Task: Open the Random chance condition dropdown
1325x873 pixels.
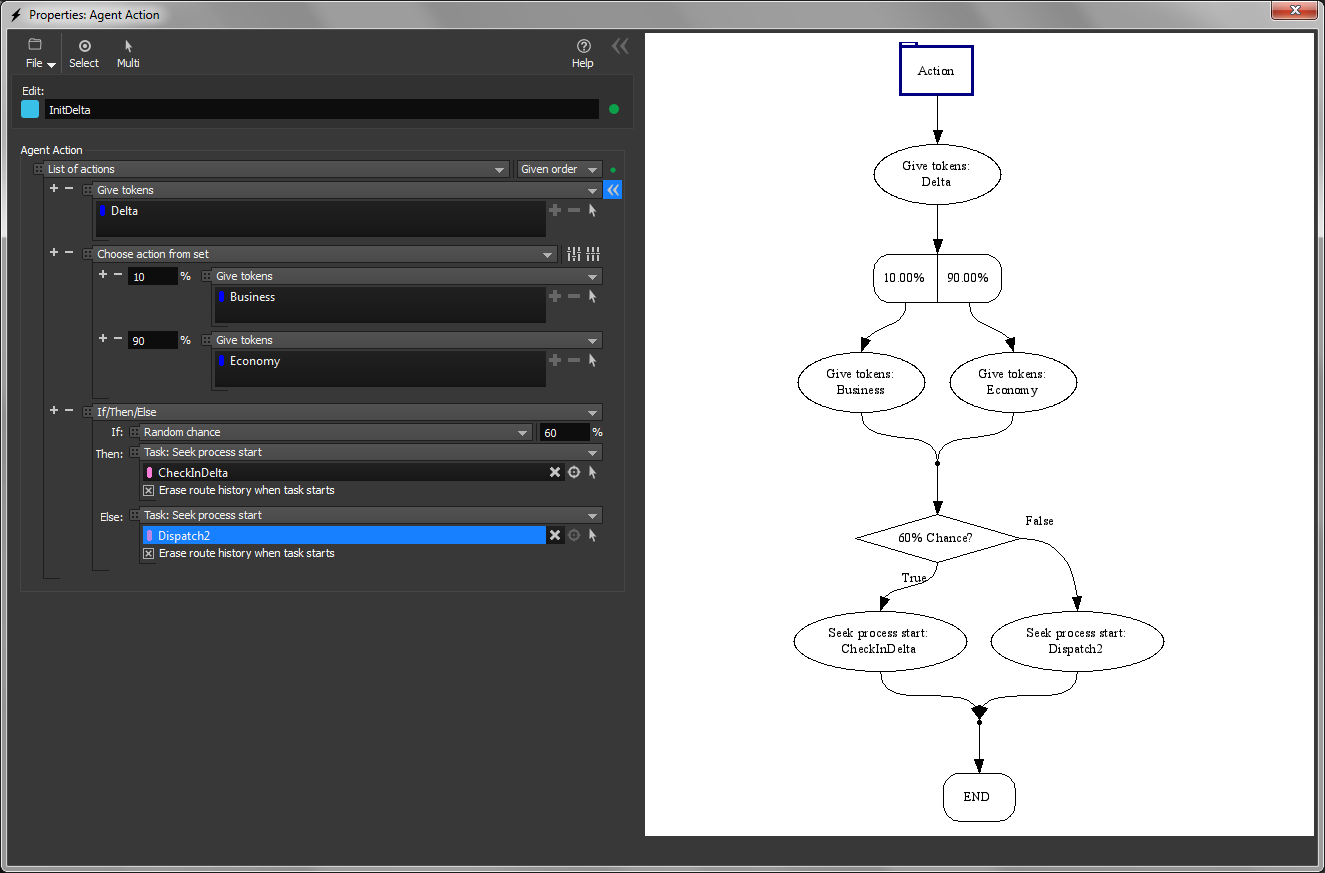Action: point(335,433)
